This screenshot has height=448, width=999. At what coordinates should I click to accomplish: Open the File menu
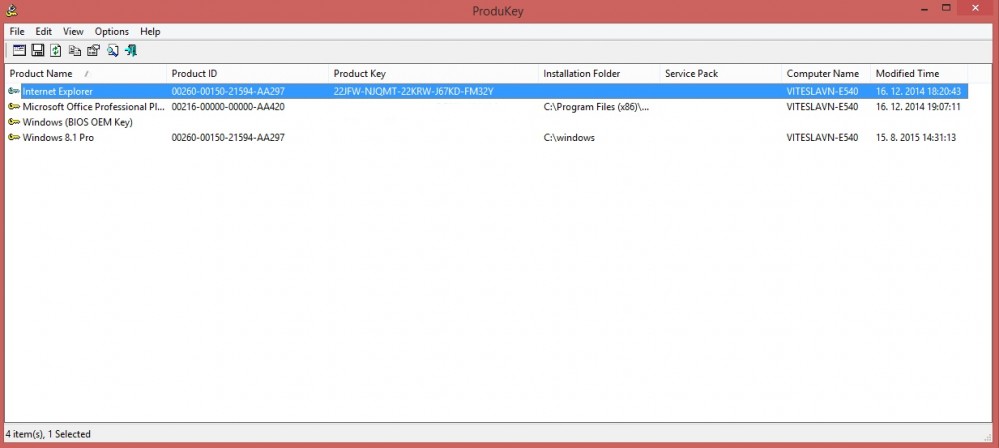(x=17, y=31)
